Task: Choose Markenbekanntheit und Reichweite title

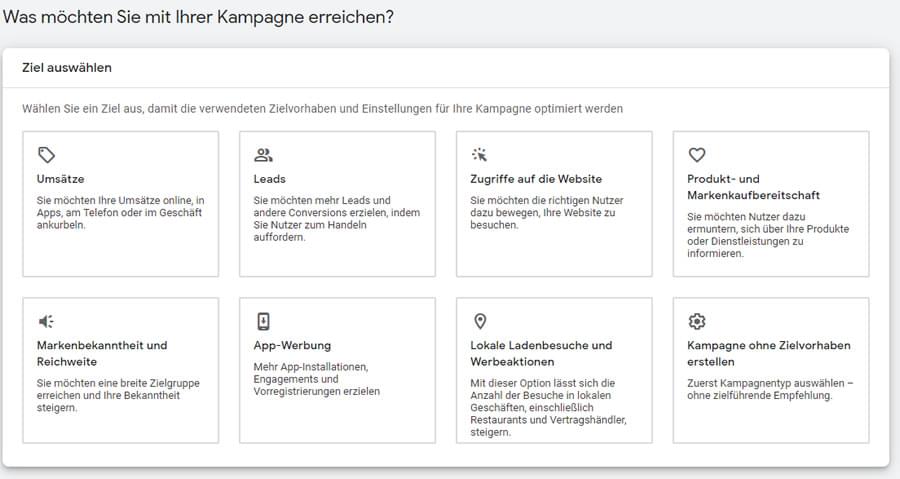Action: tap(102, 353)
